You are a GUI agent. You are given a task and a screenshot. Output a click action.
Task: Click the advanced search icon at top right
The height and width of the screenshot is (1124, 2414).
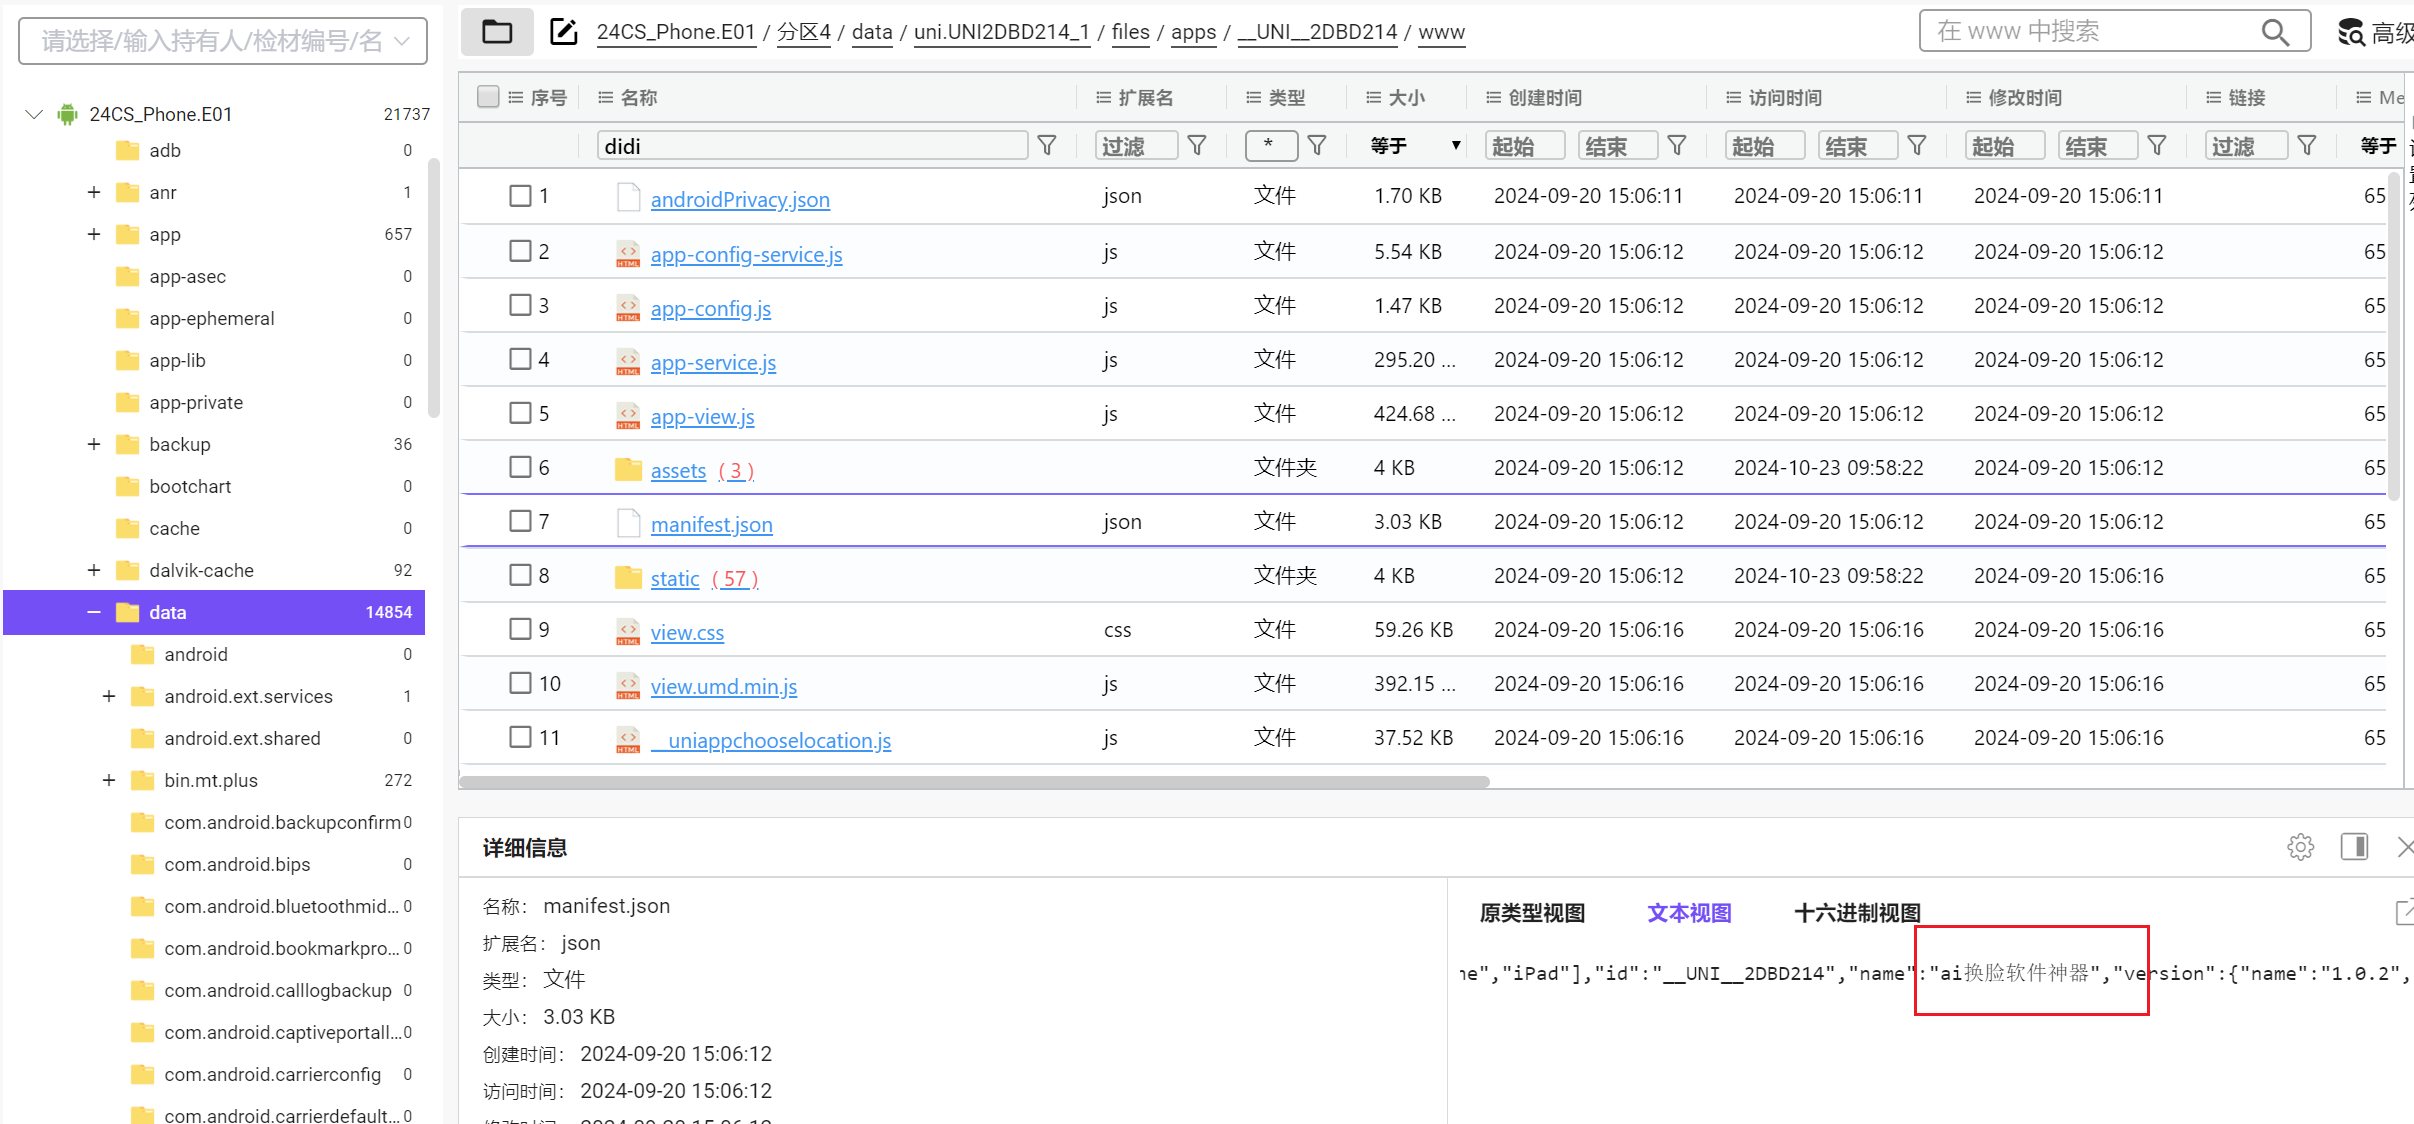[x=2352, y=33]
